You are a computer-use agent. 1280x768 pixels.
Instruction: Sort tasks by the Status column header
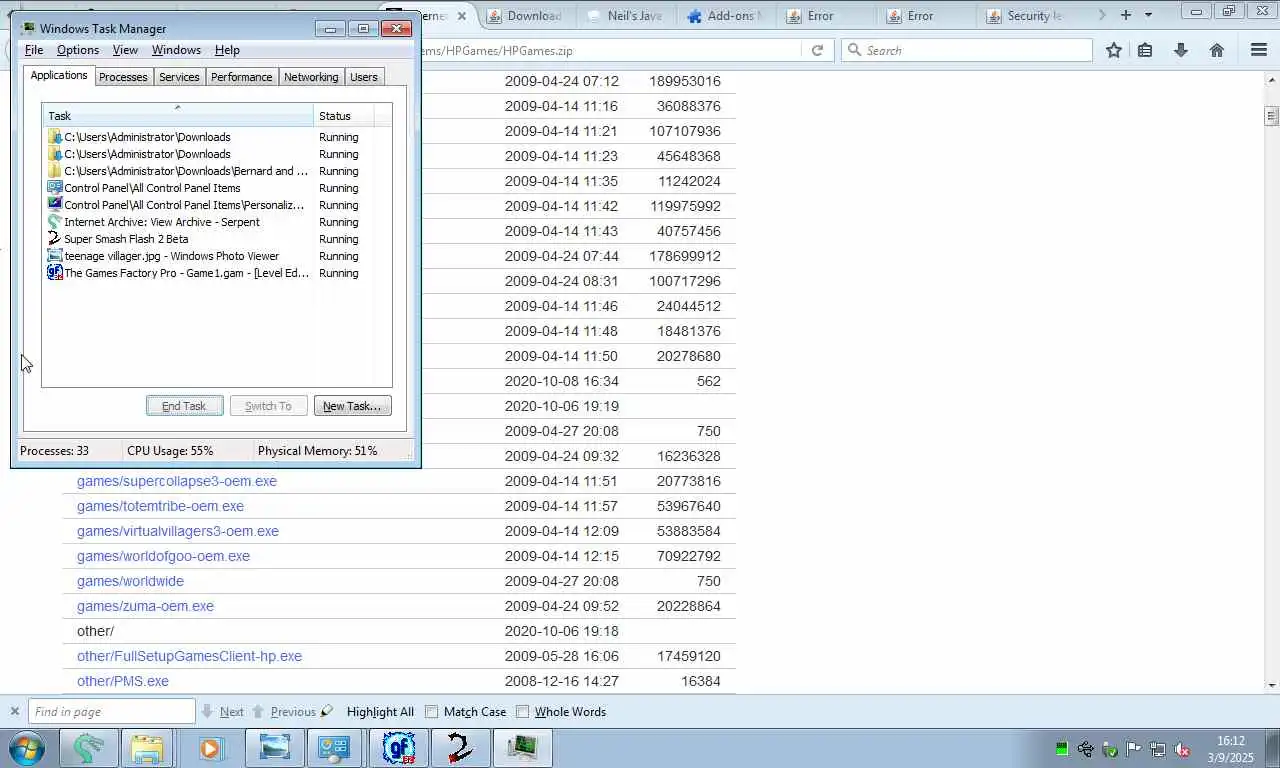pos(344,115)
